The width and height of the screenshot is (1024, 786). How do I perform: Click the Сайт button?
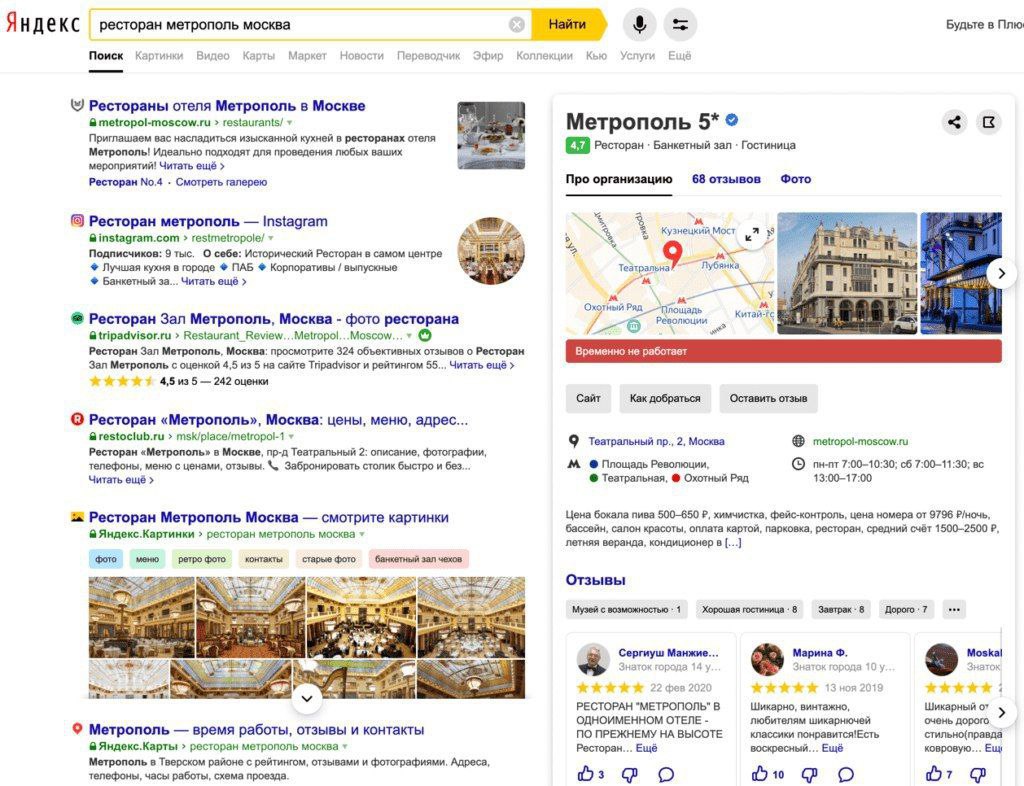click(x=588, y=398)
